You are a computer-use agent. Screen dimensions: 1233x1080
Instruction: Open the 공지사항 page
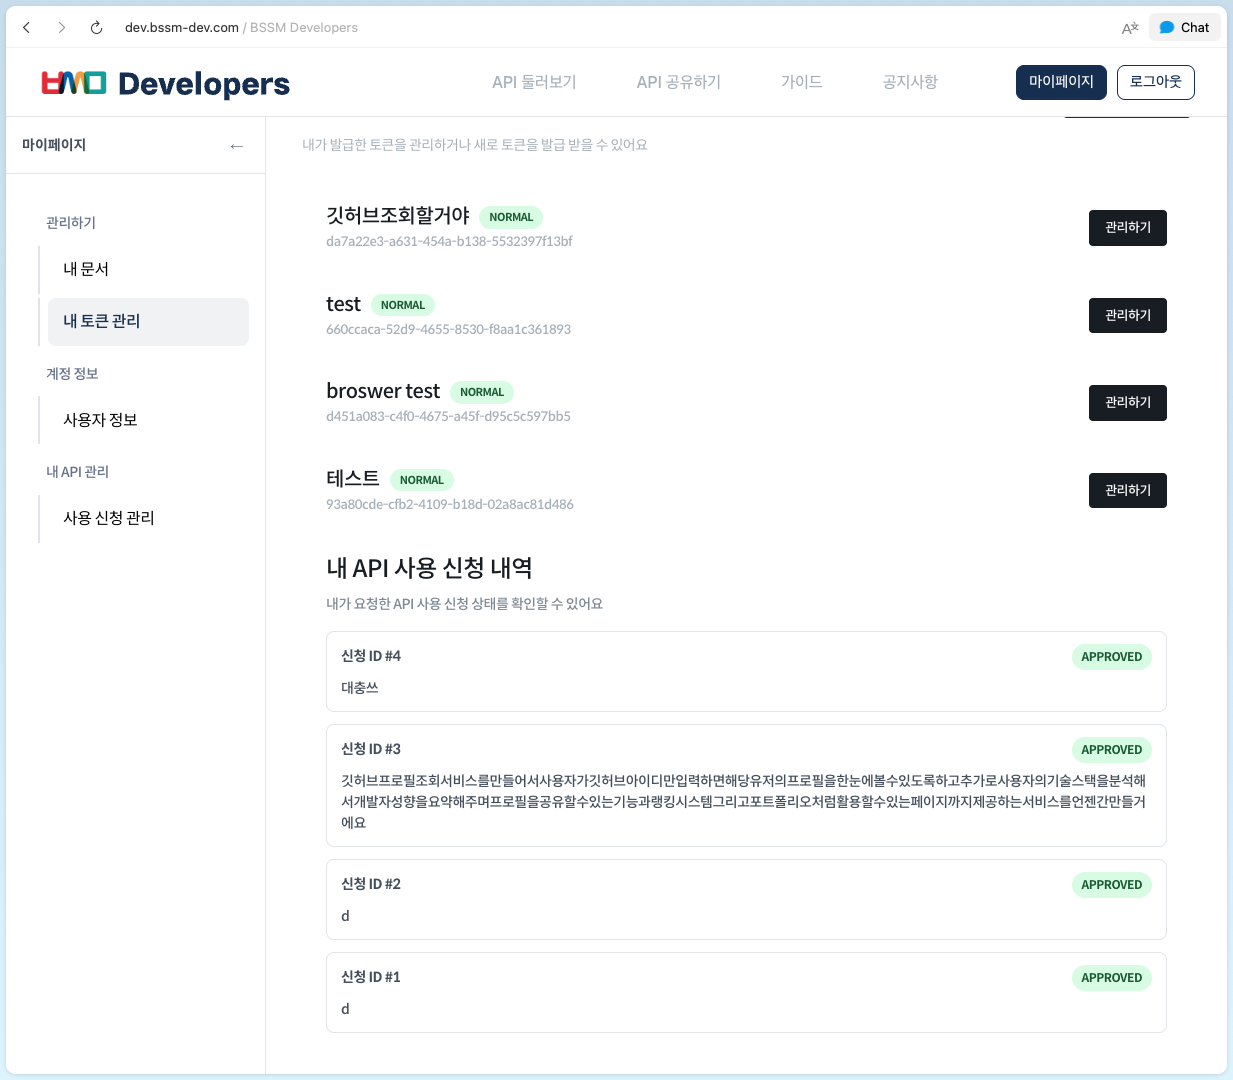coord(910,82)
